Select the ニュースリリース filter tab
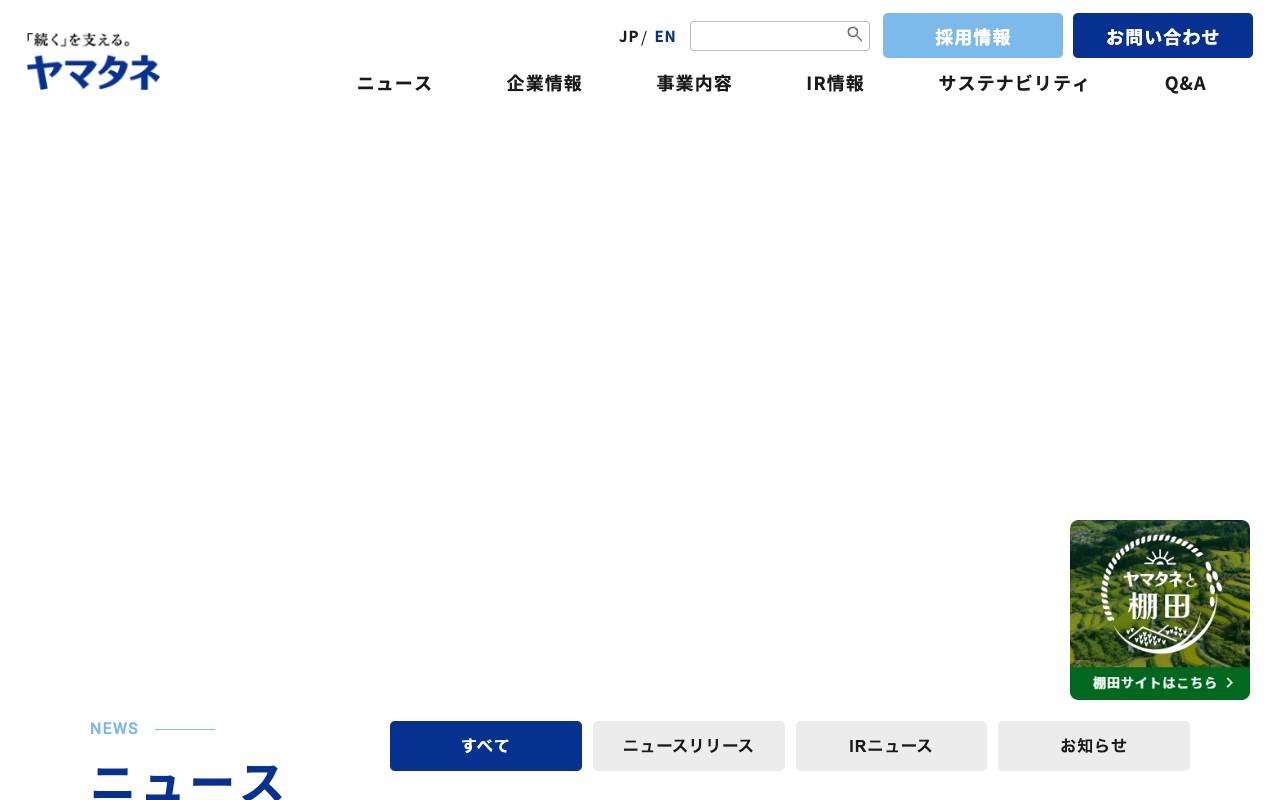This screenshot has width=1280, height=800. (688, 746)
